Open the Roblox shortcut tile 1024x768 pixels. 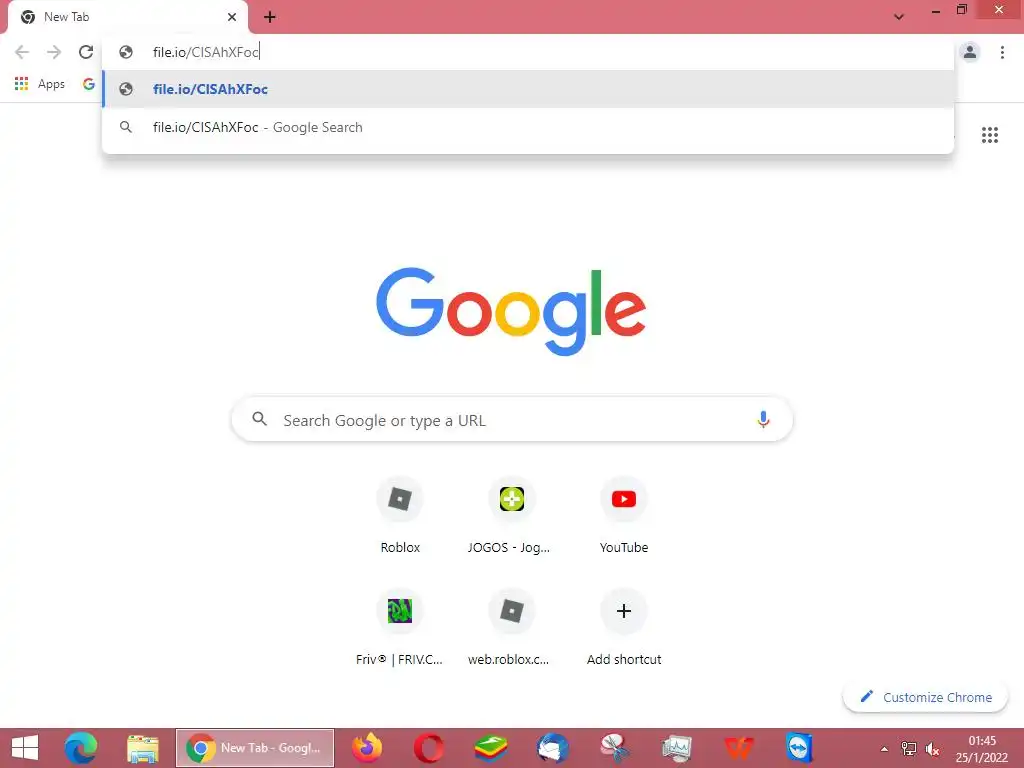400,516
